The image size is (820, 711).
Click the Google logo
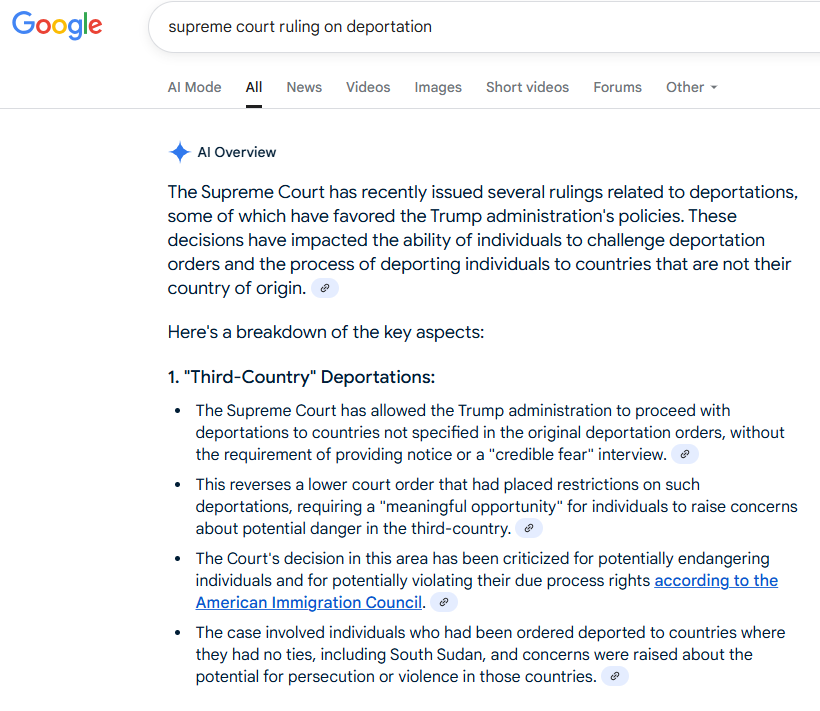[x=57, y=25]
